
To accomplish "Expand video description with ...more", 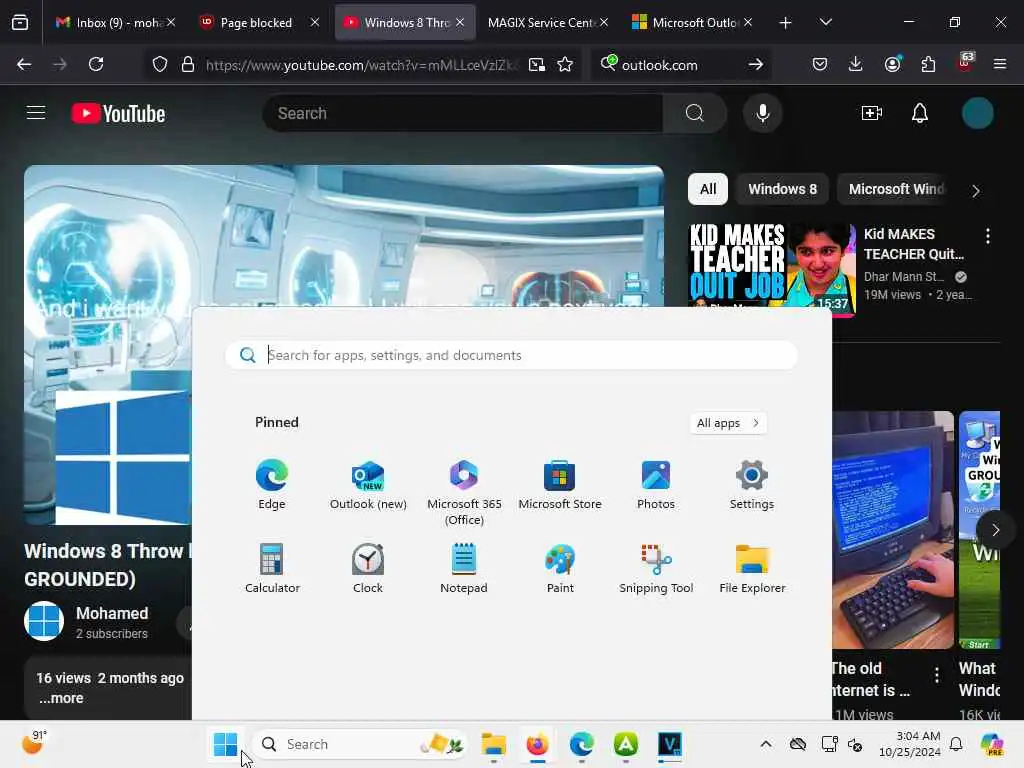I will pos(61,698).
